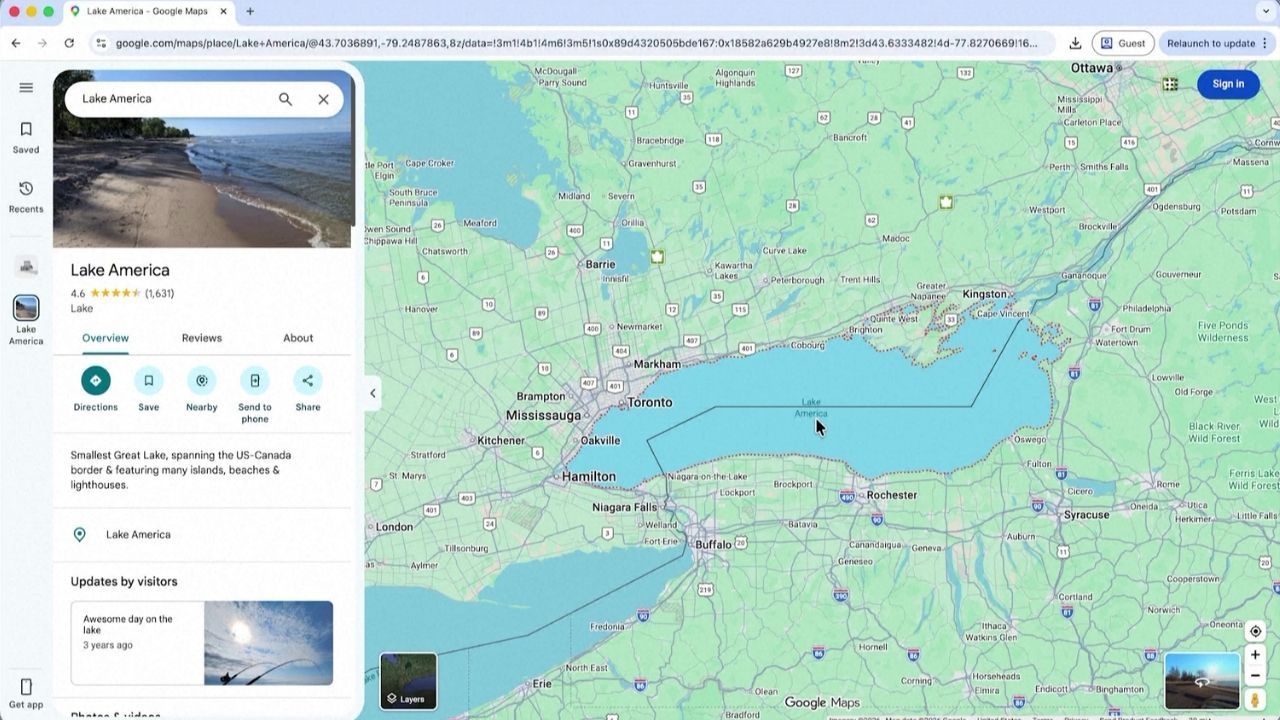Collapse the side panel with the arrow
This screenshot has width=1280, height=720.
(373, 393)
